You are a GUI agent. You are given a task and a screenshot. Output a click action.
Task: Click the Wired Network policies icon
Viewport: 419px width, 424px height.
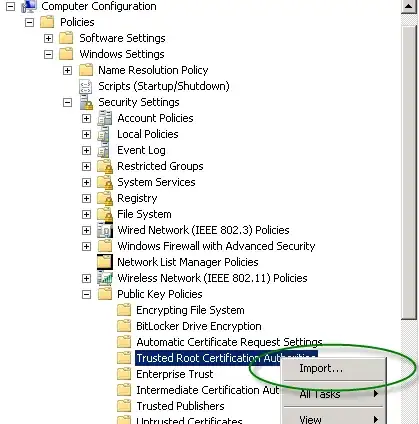click(105, 230)
